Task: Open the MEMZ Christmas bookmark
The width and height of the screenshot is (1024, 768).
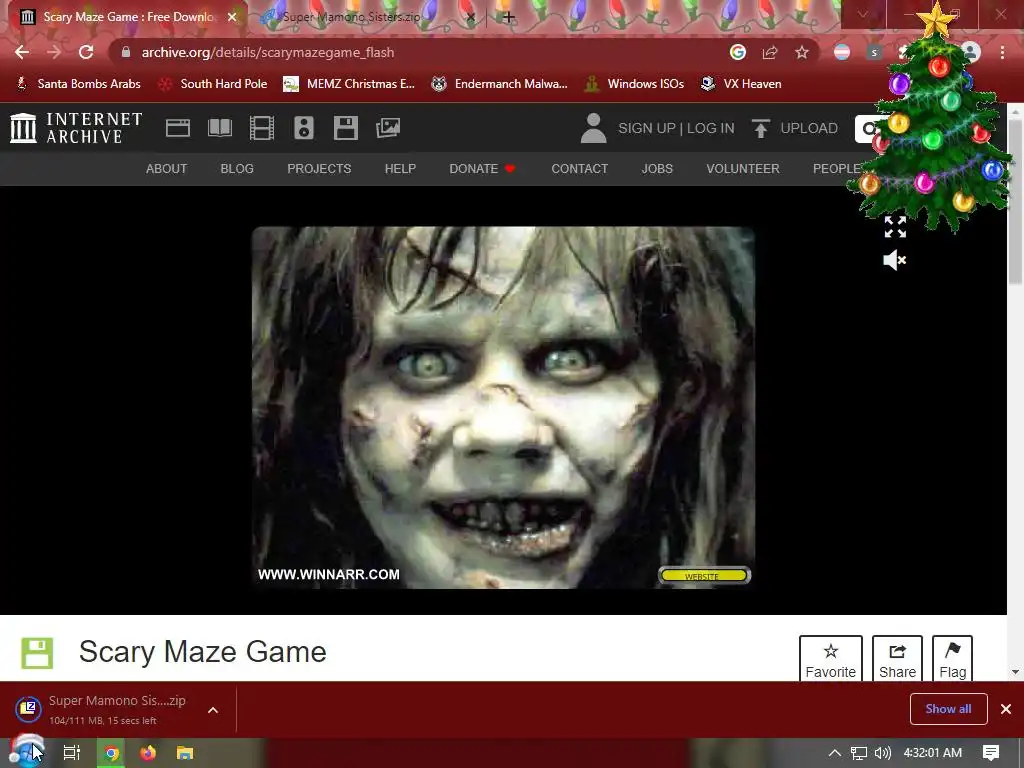Action: (x=349, y=84)
